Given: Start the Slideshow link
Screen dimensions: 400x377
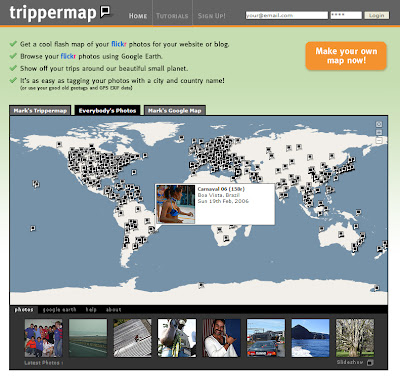Looking at the screenshot, I should [350, 362].
